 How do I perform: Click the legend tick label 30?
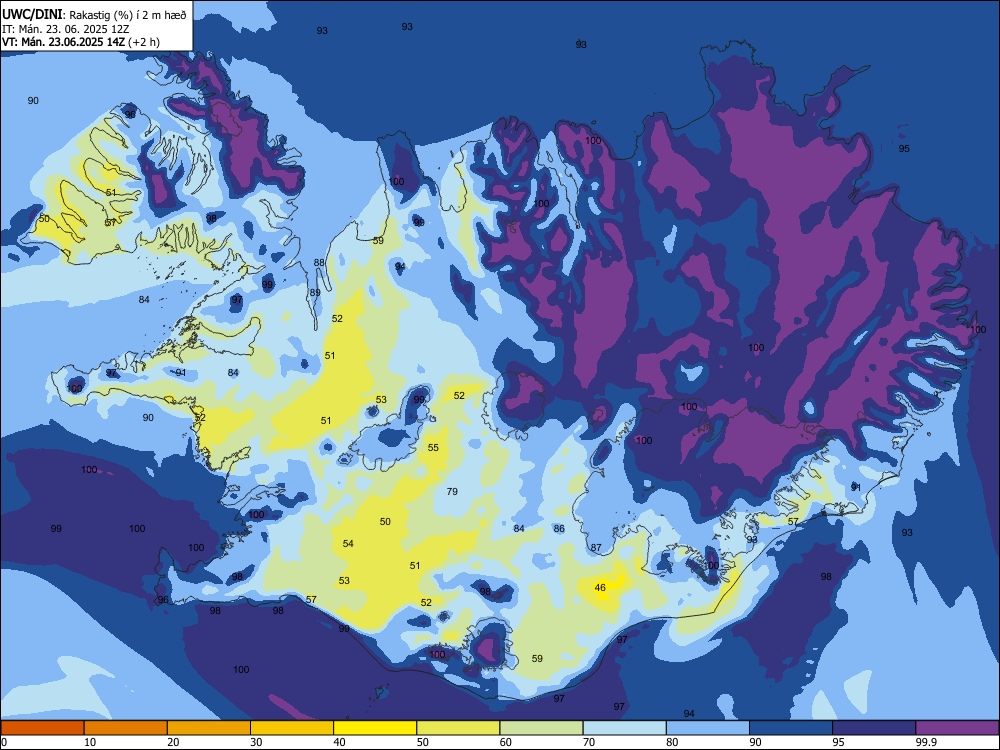[x=256, y=742]
